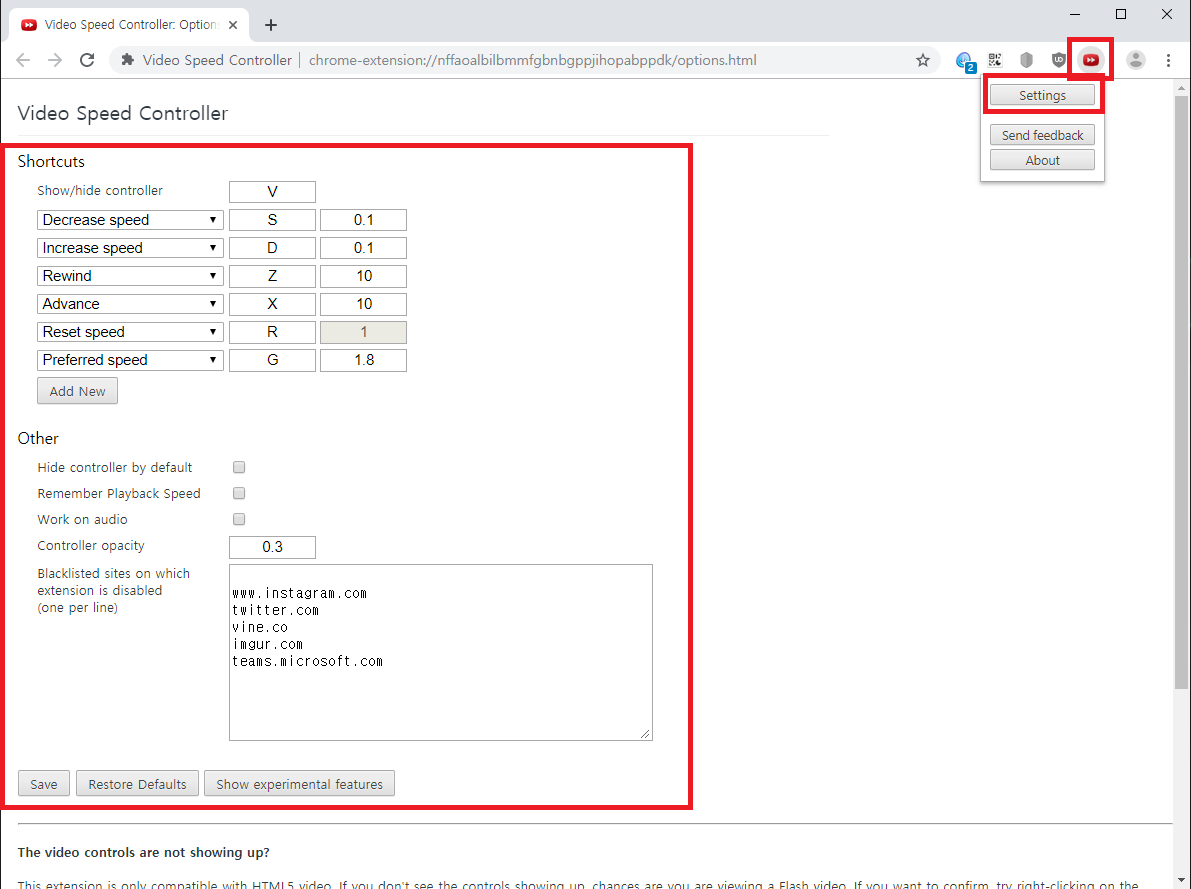Screen dimensions: 1191x889
Task: Close the Video Speed Controller tab
Action: (233, 25)
